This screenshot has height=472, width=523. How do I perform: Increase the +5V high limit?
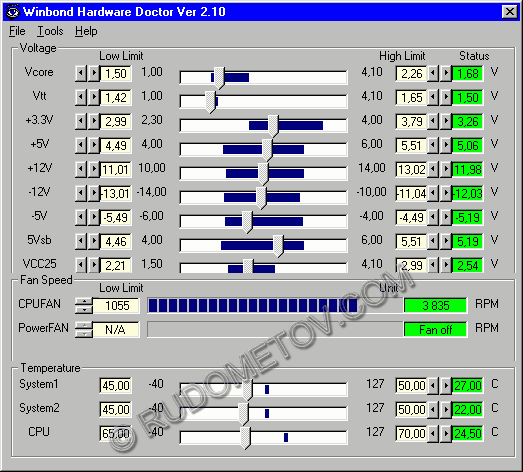(x=446, y=145)
